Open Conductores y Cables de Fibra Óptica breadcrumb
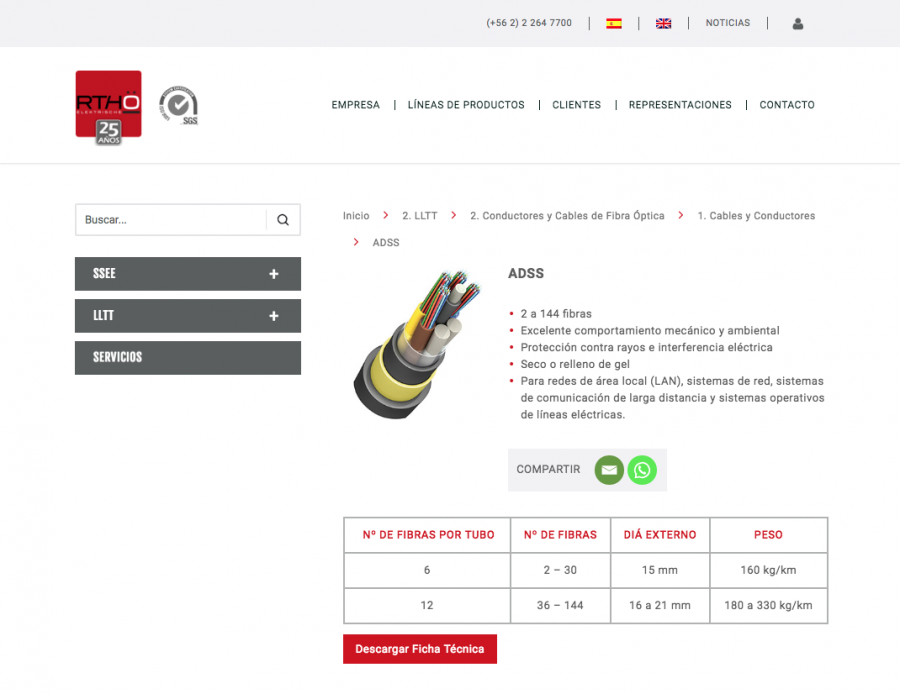 (567, 216)
